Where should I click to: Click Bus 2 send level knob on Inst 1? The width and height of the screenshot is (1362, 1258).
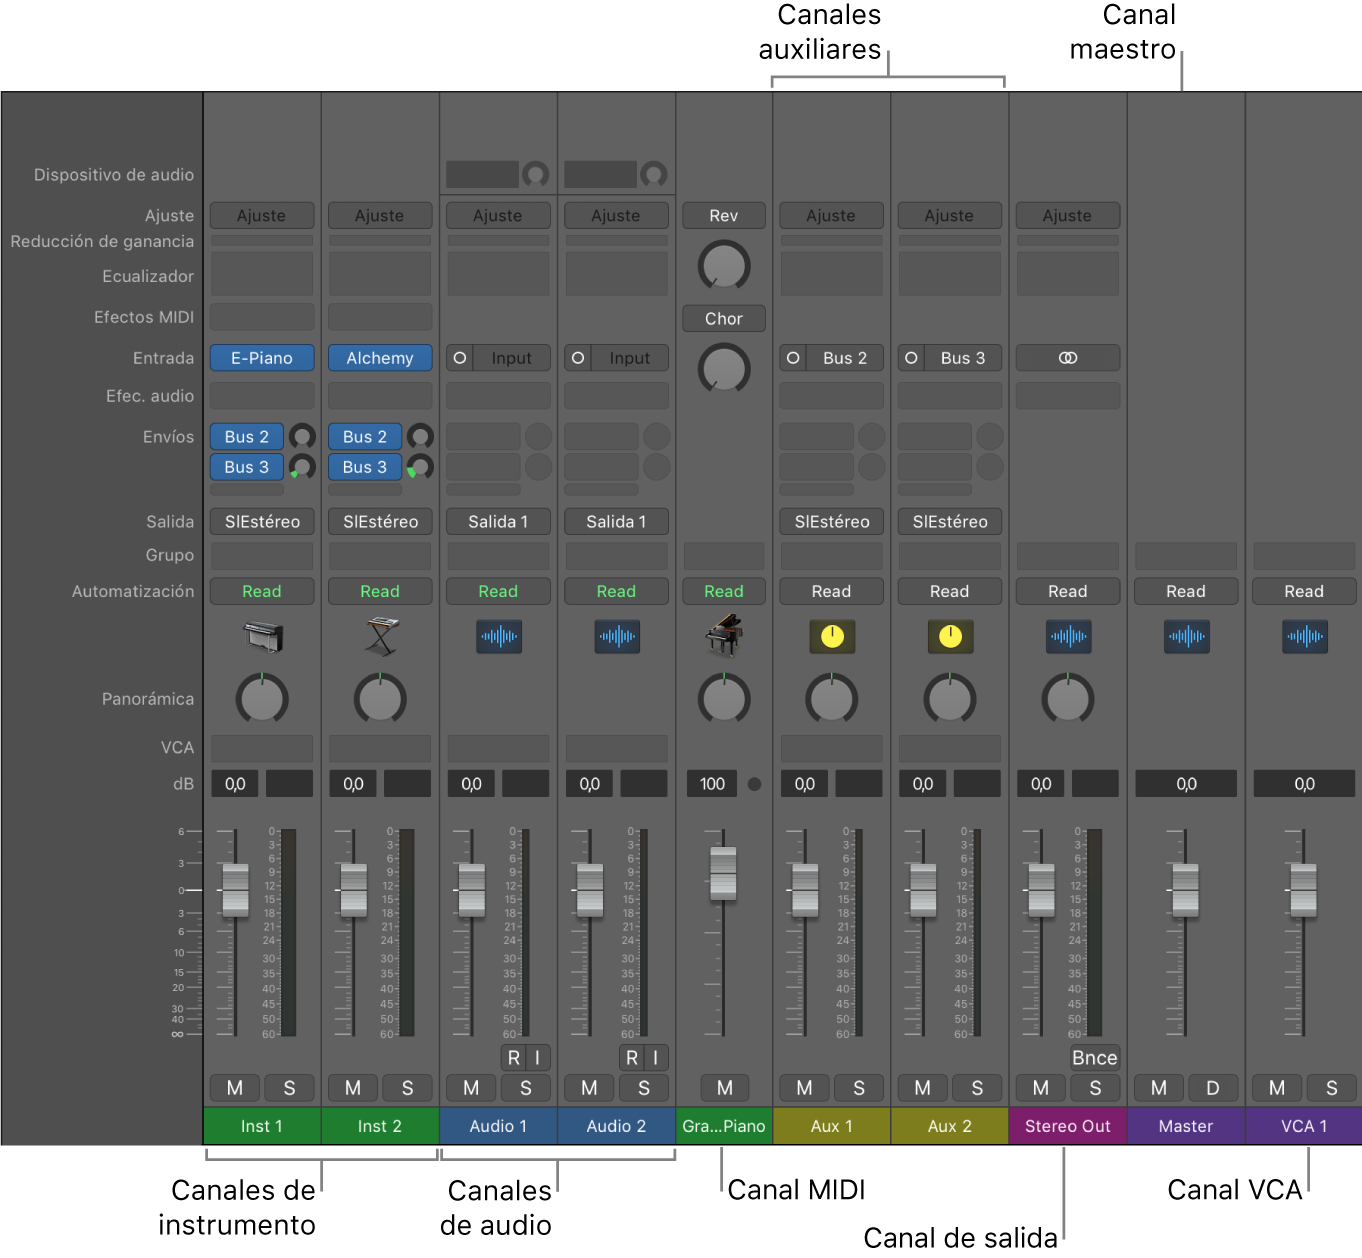pos(302,437)
